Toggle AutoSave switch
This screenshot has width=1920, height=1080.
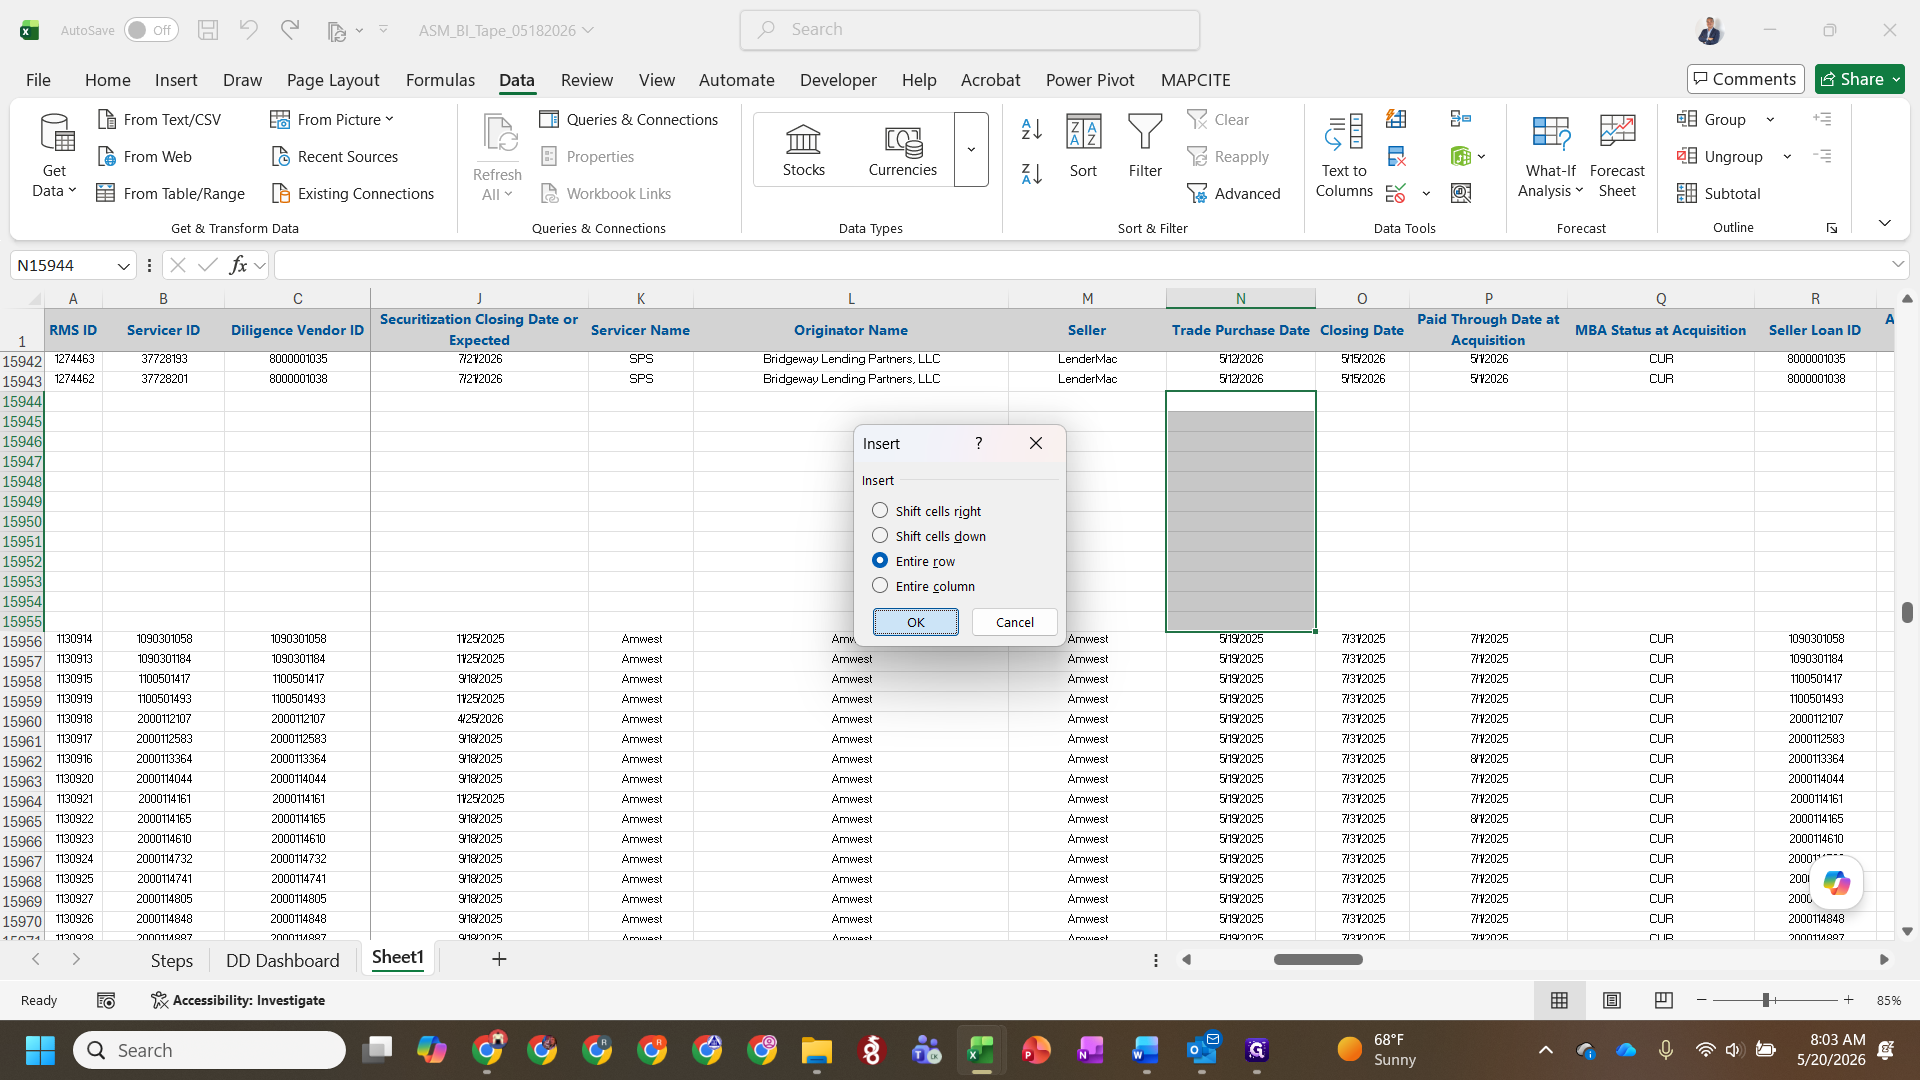(x=151, y=30)
